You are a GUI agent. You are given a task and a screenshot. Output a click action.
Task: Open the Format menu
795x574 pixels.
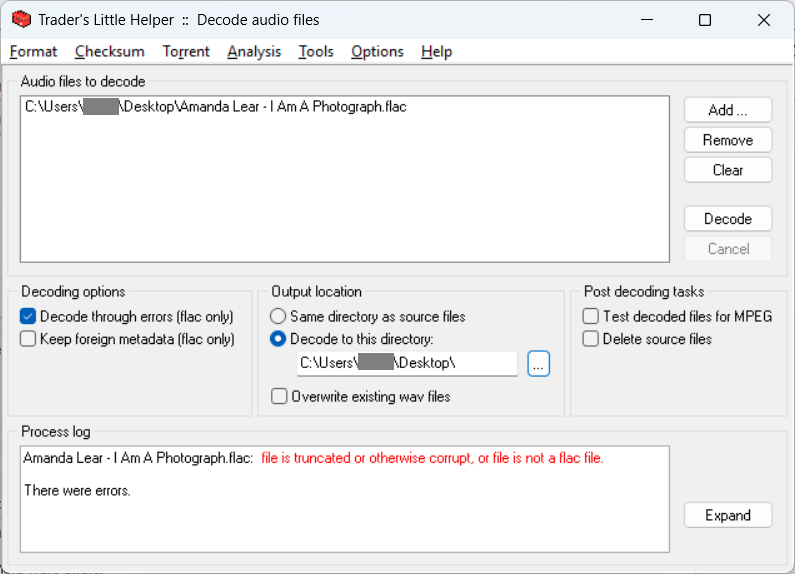pyautogui.click(x=33, y=52)
